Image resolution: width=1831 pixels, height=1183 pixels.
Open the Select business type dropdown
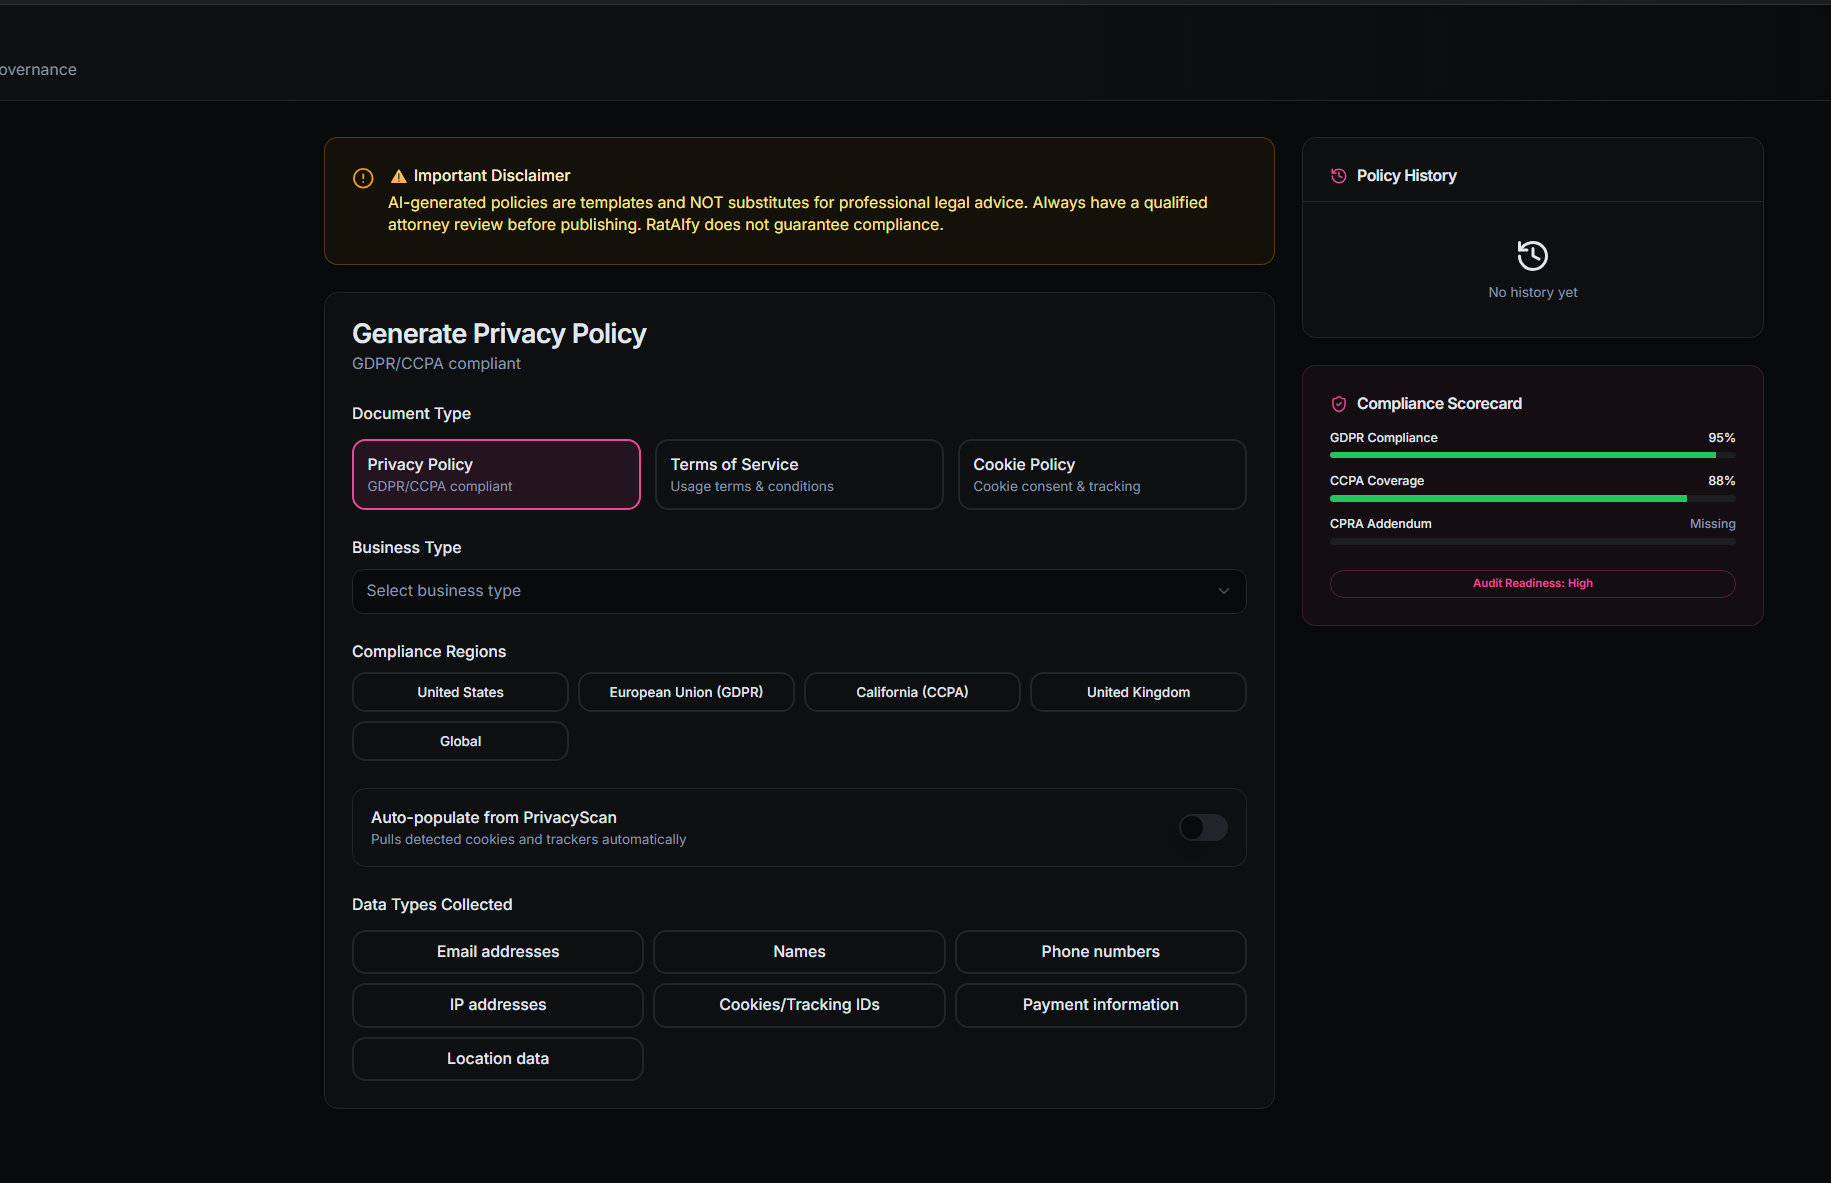[x=798, y=591]
